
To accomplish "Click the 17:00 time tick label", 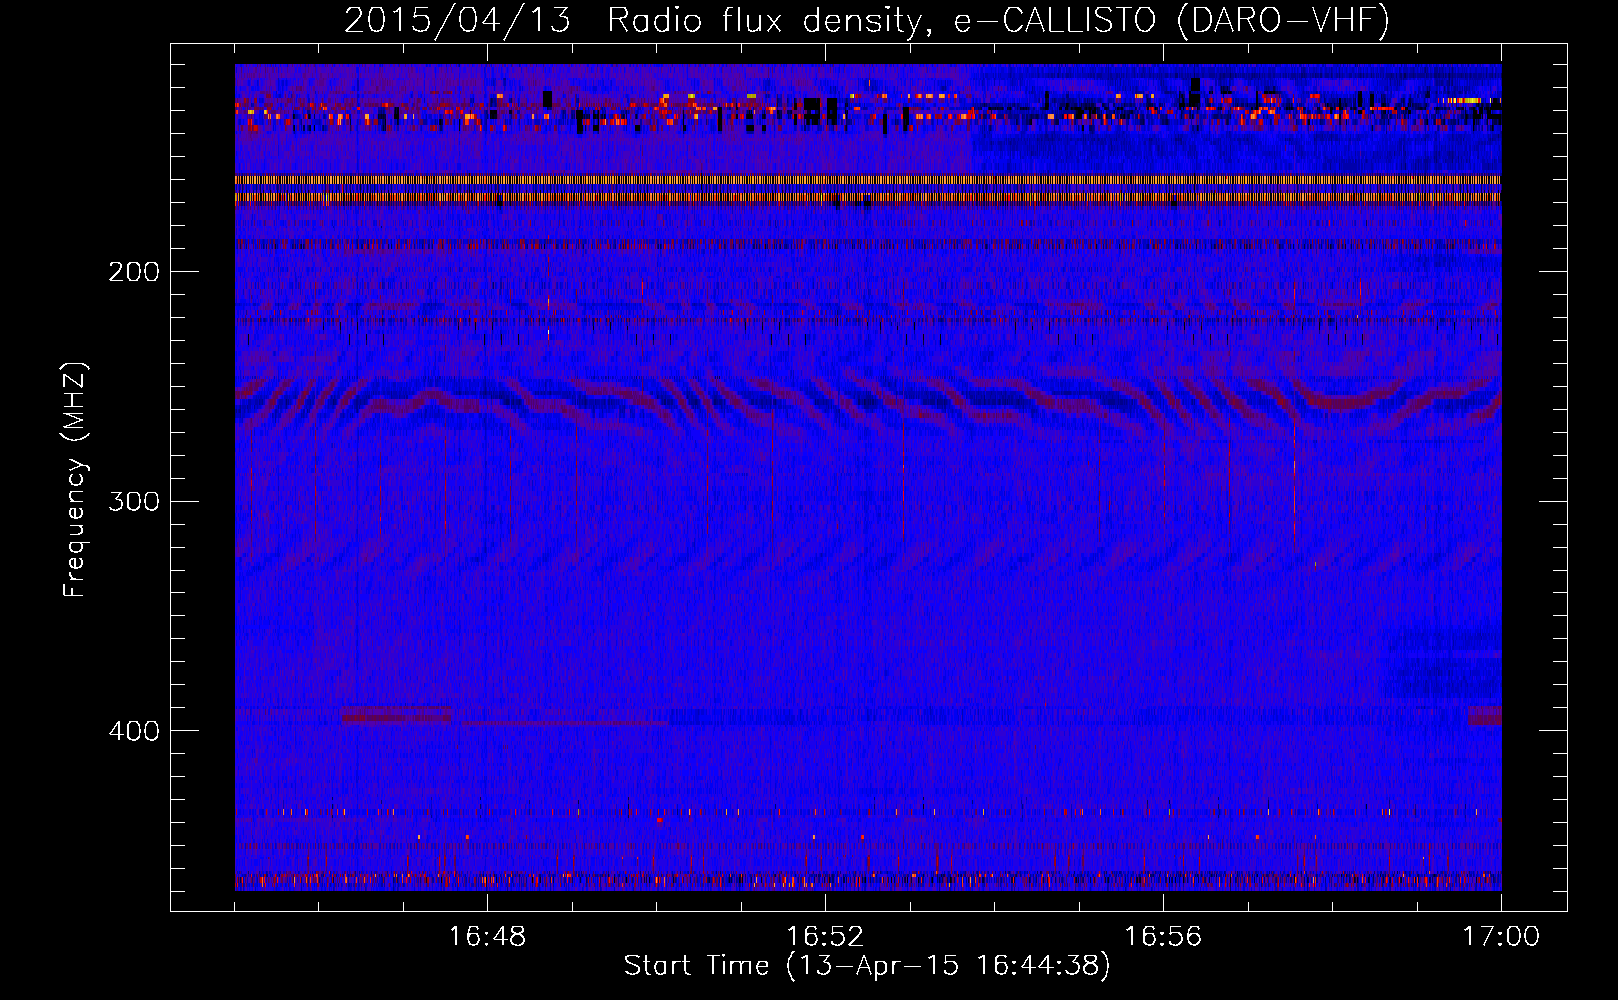I will point(1500,937).
